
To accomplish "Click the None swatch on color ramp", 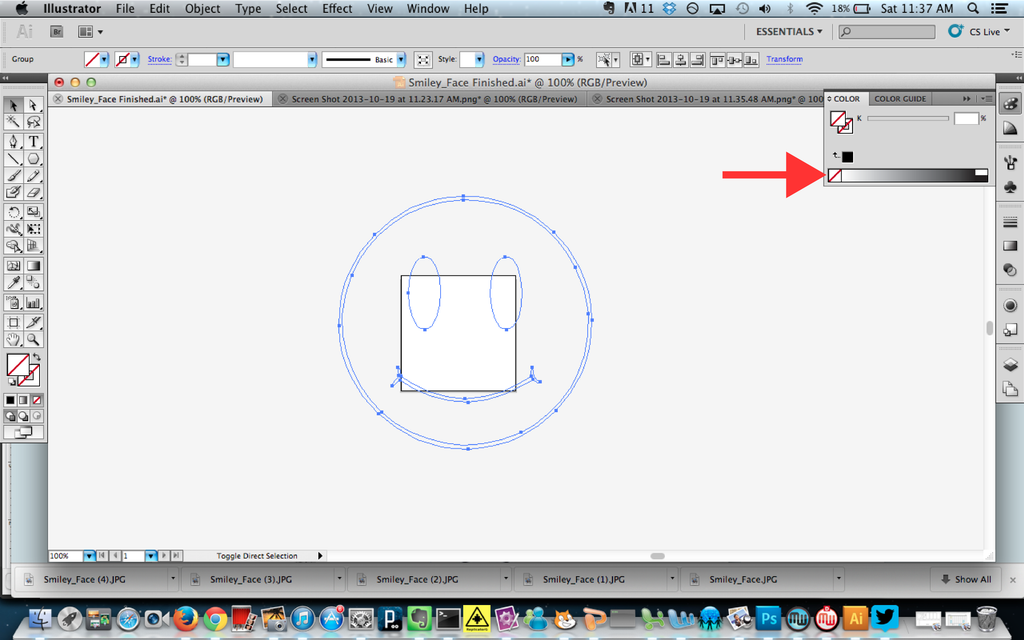I will (834, 176).
